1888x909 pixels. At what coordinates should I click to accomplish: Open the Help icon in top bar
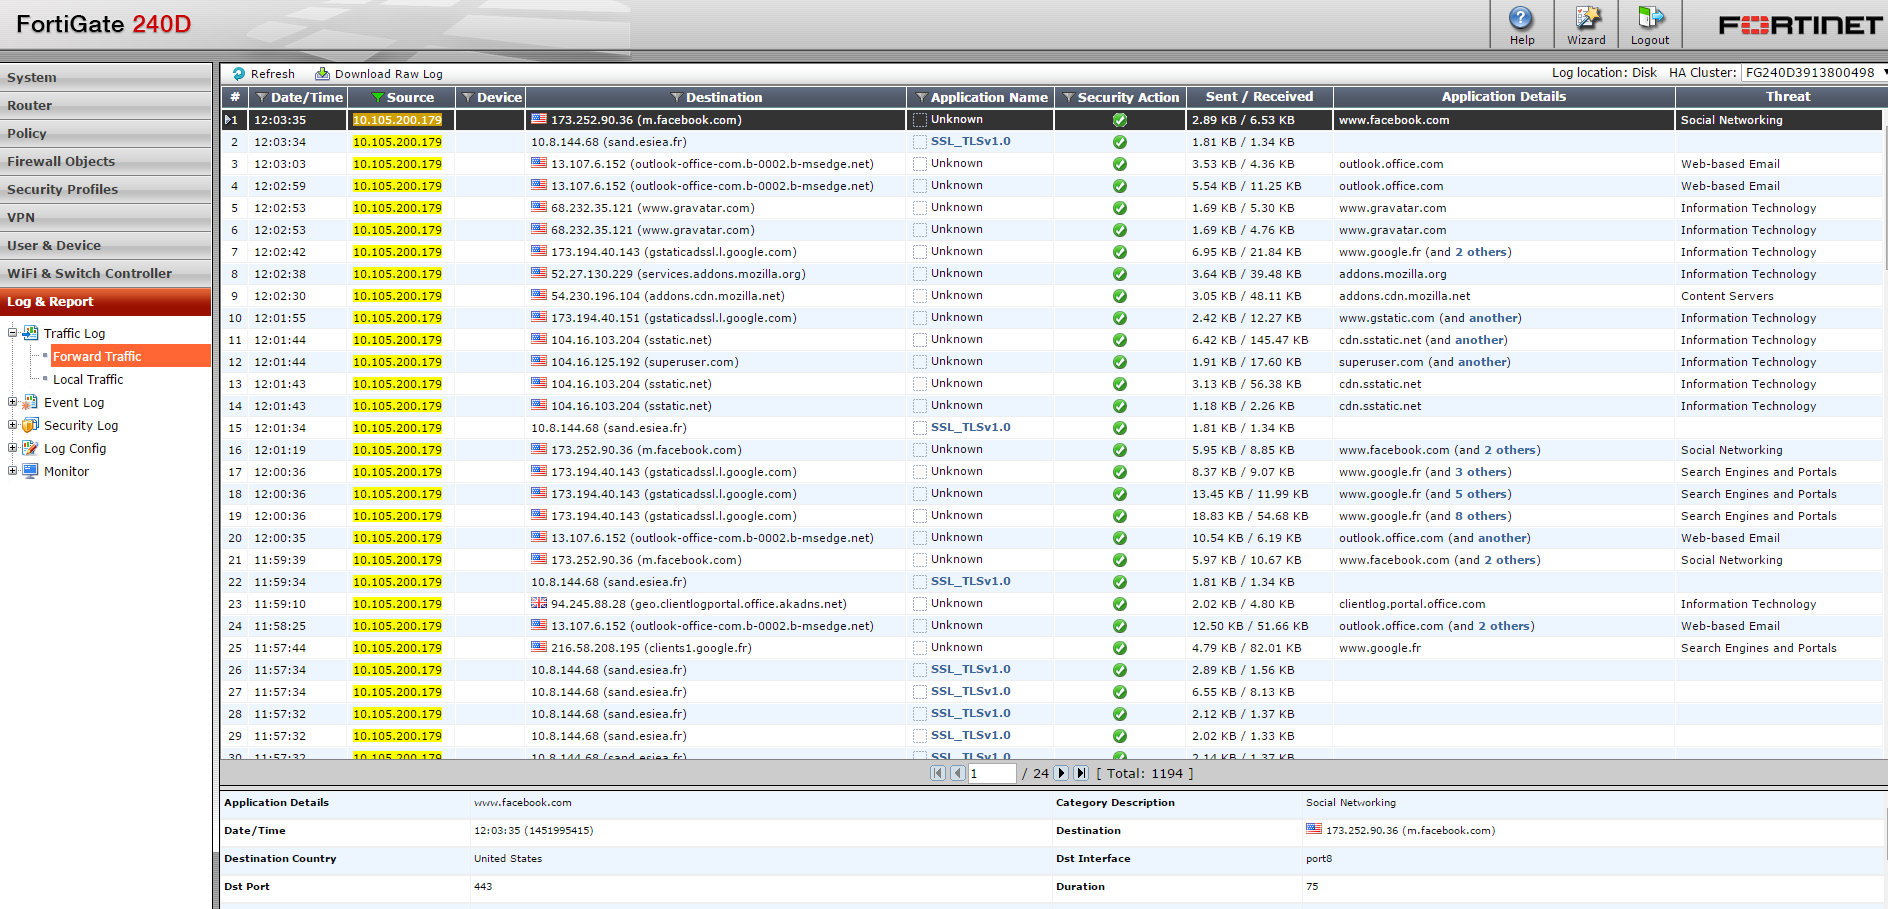point(1521,18)
